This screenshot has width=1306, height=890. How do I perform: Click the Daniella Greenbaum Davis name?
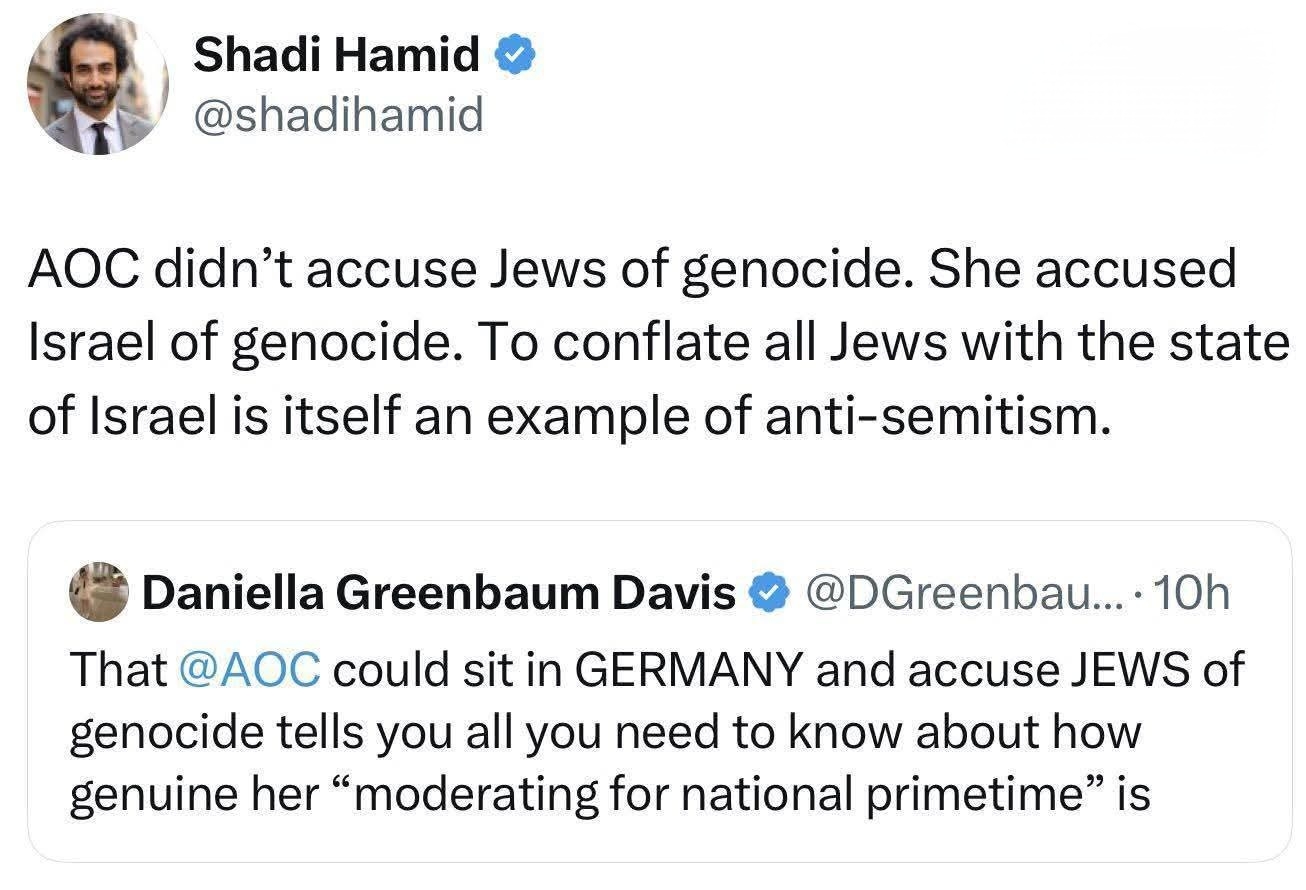coord(439,595)
